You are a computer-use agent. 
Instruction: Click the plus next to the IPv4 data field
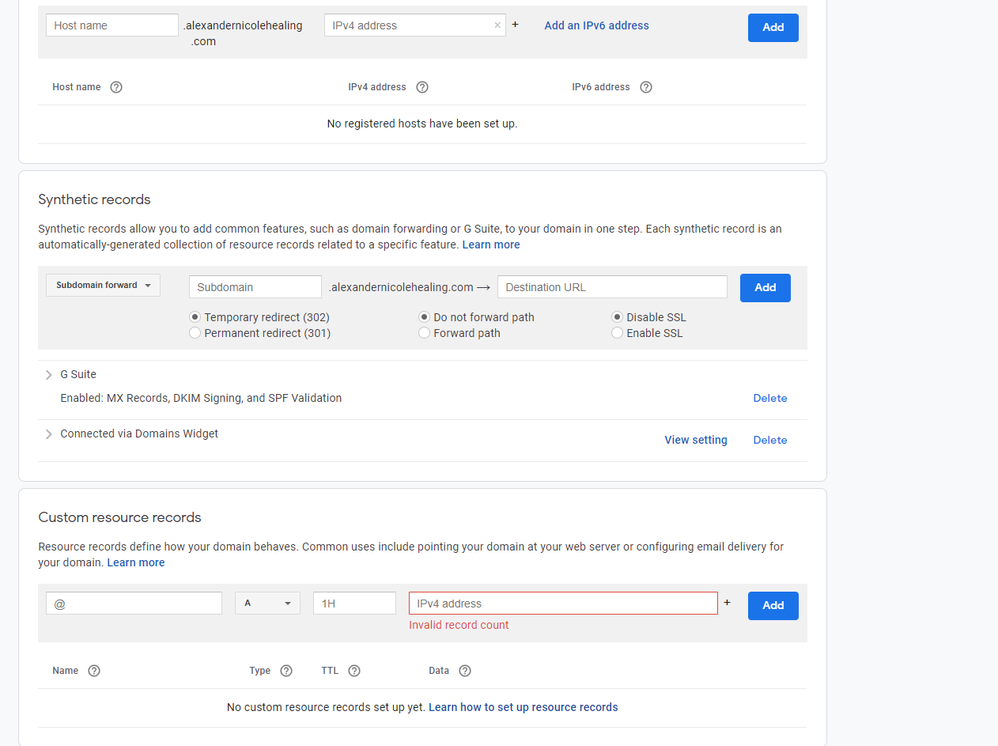(727, 601)
